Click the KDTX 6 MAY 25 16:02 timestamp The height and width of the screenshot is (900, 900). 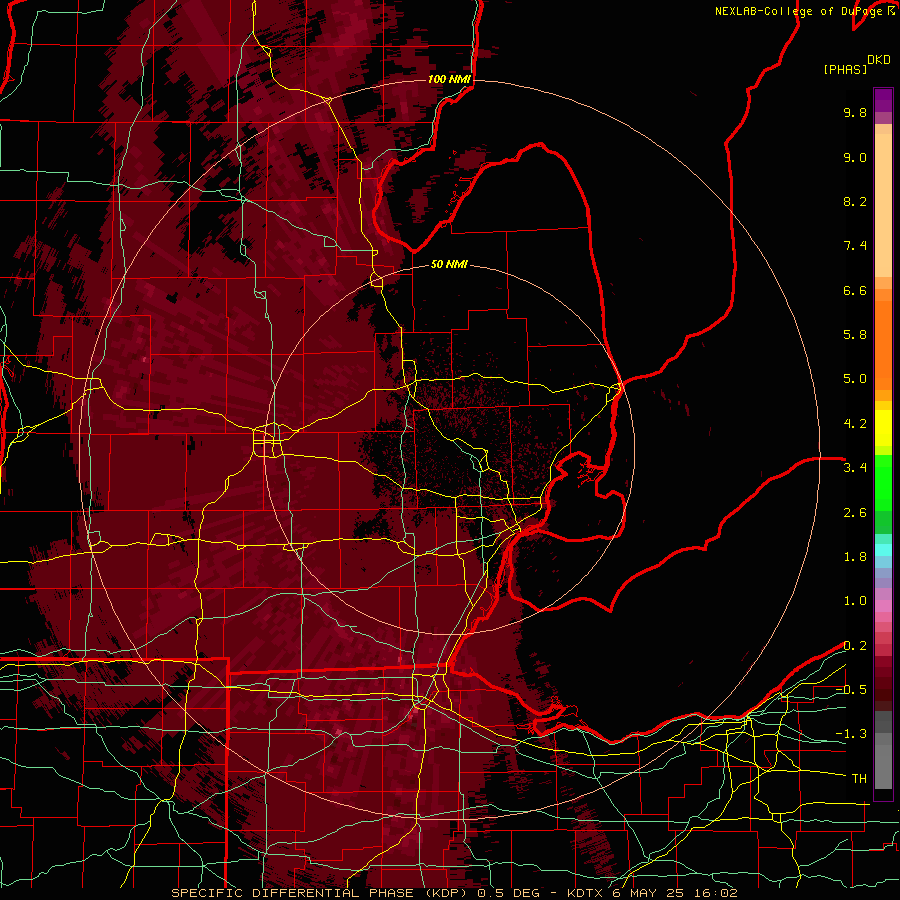tap(652, 893)
